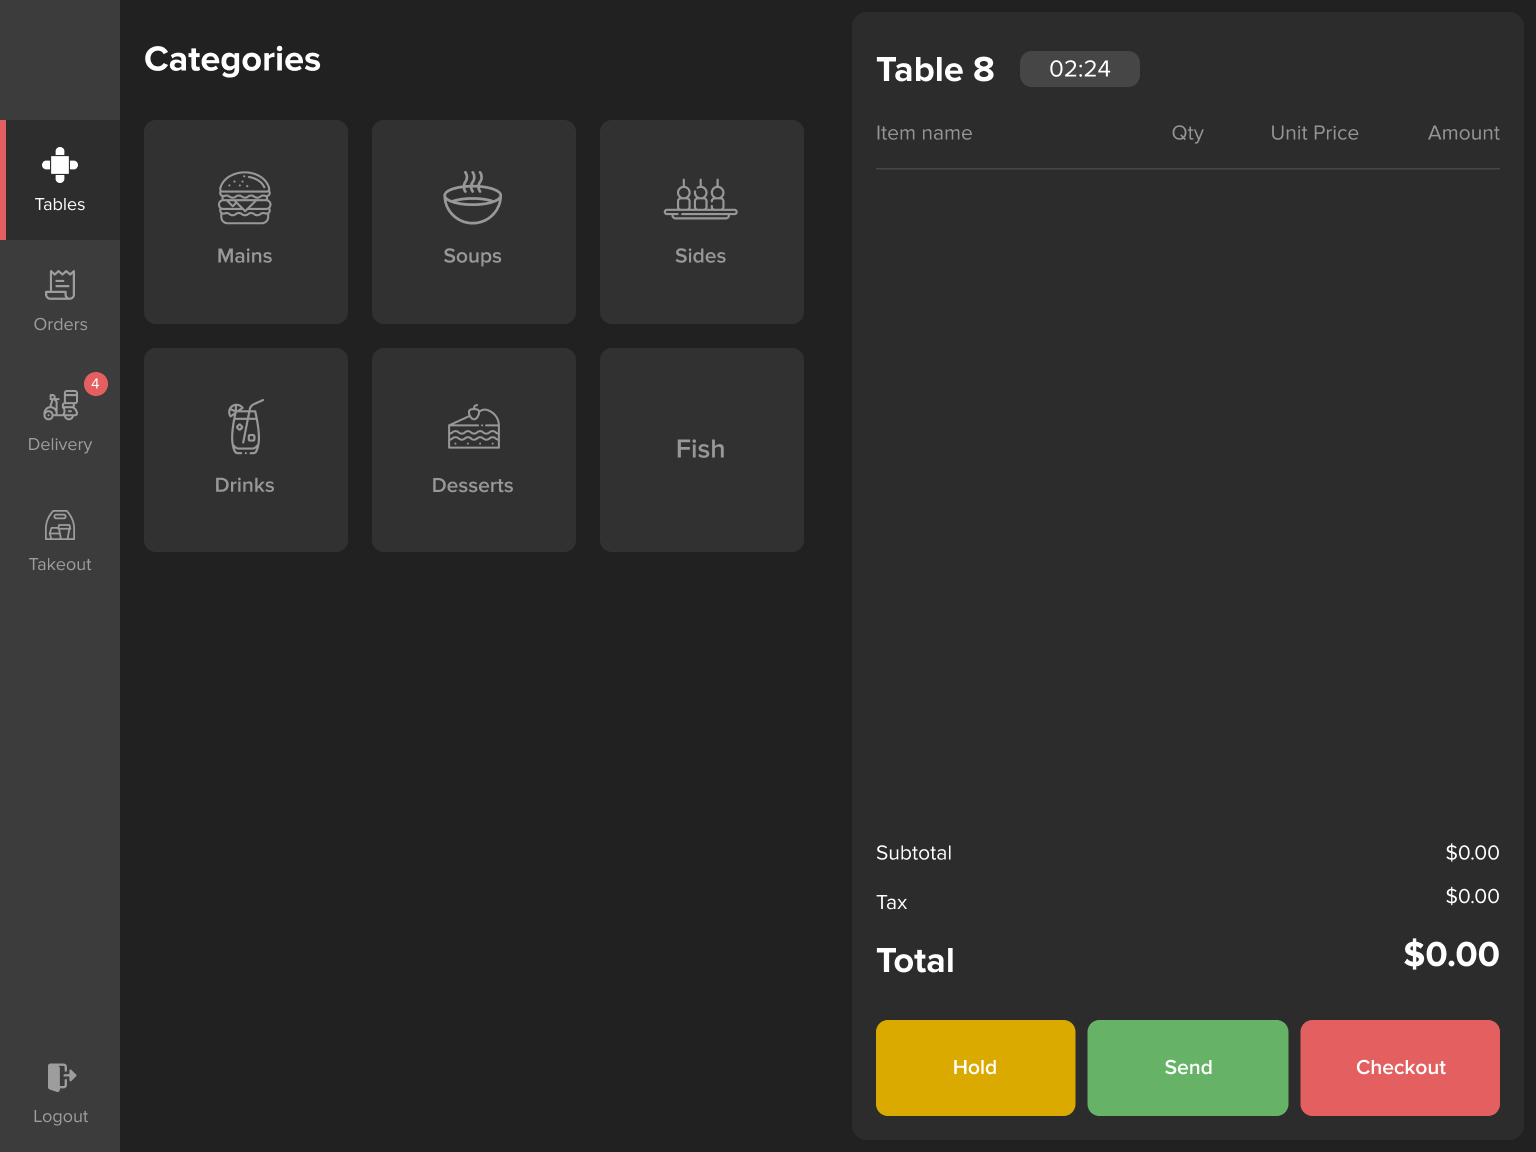Hold the current order
Viewport: 1536px width, 1152px height.
pos(975,1068)
